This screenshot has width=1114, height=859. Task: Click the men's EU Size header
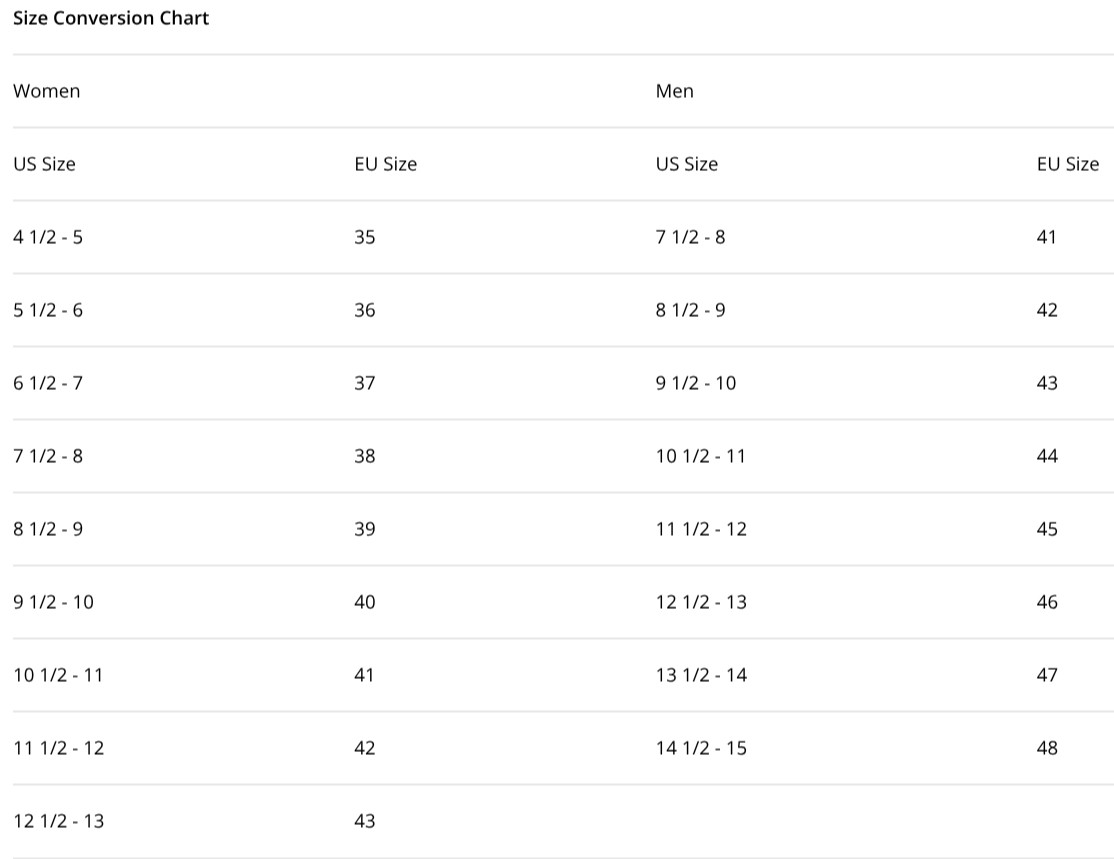tap(1067, 164)
